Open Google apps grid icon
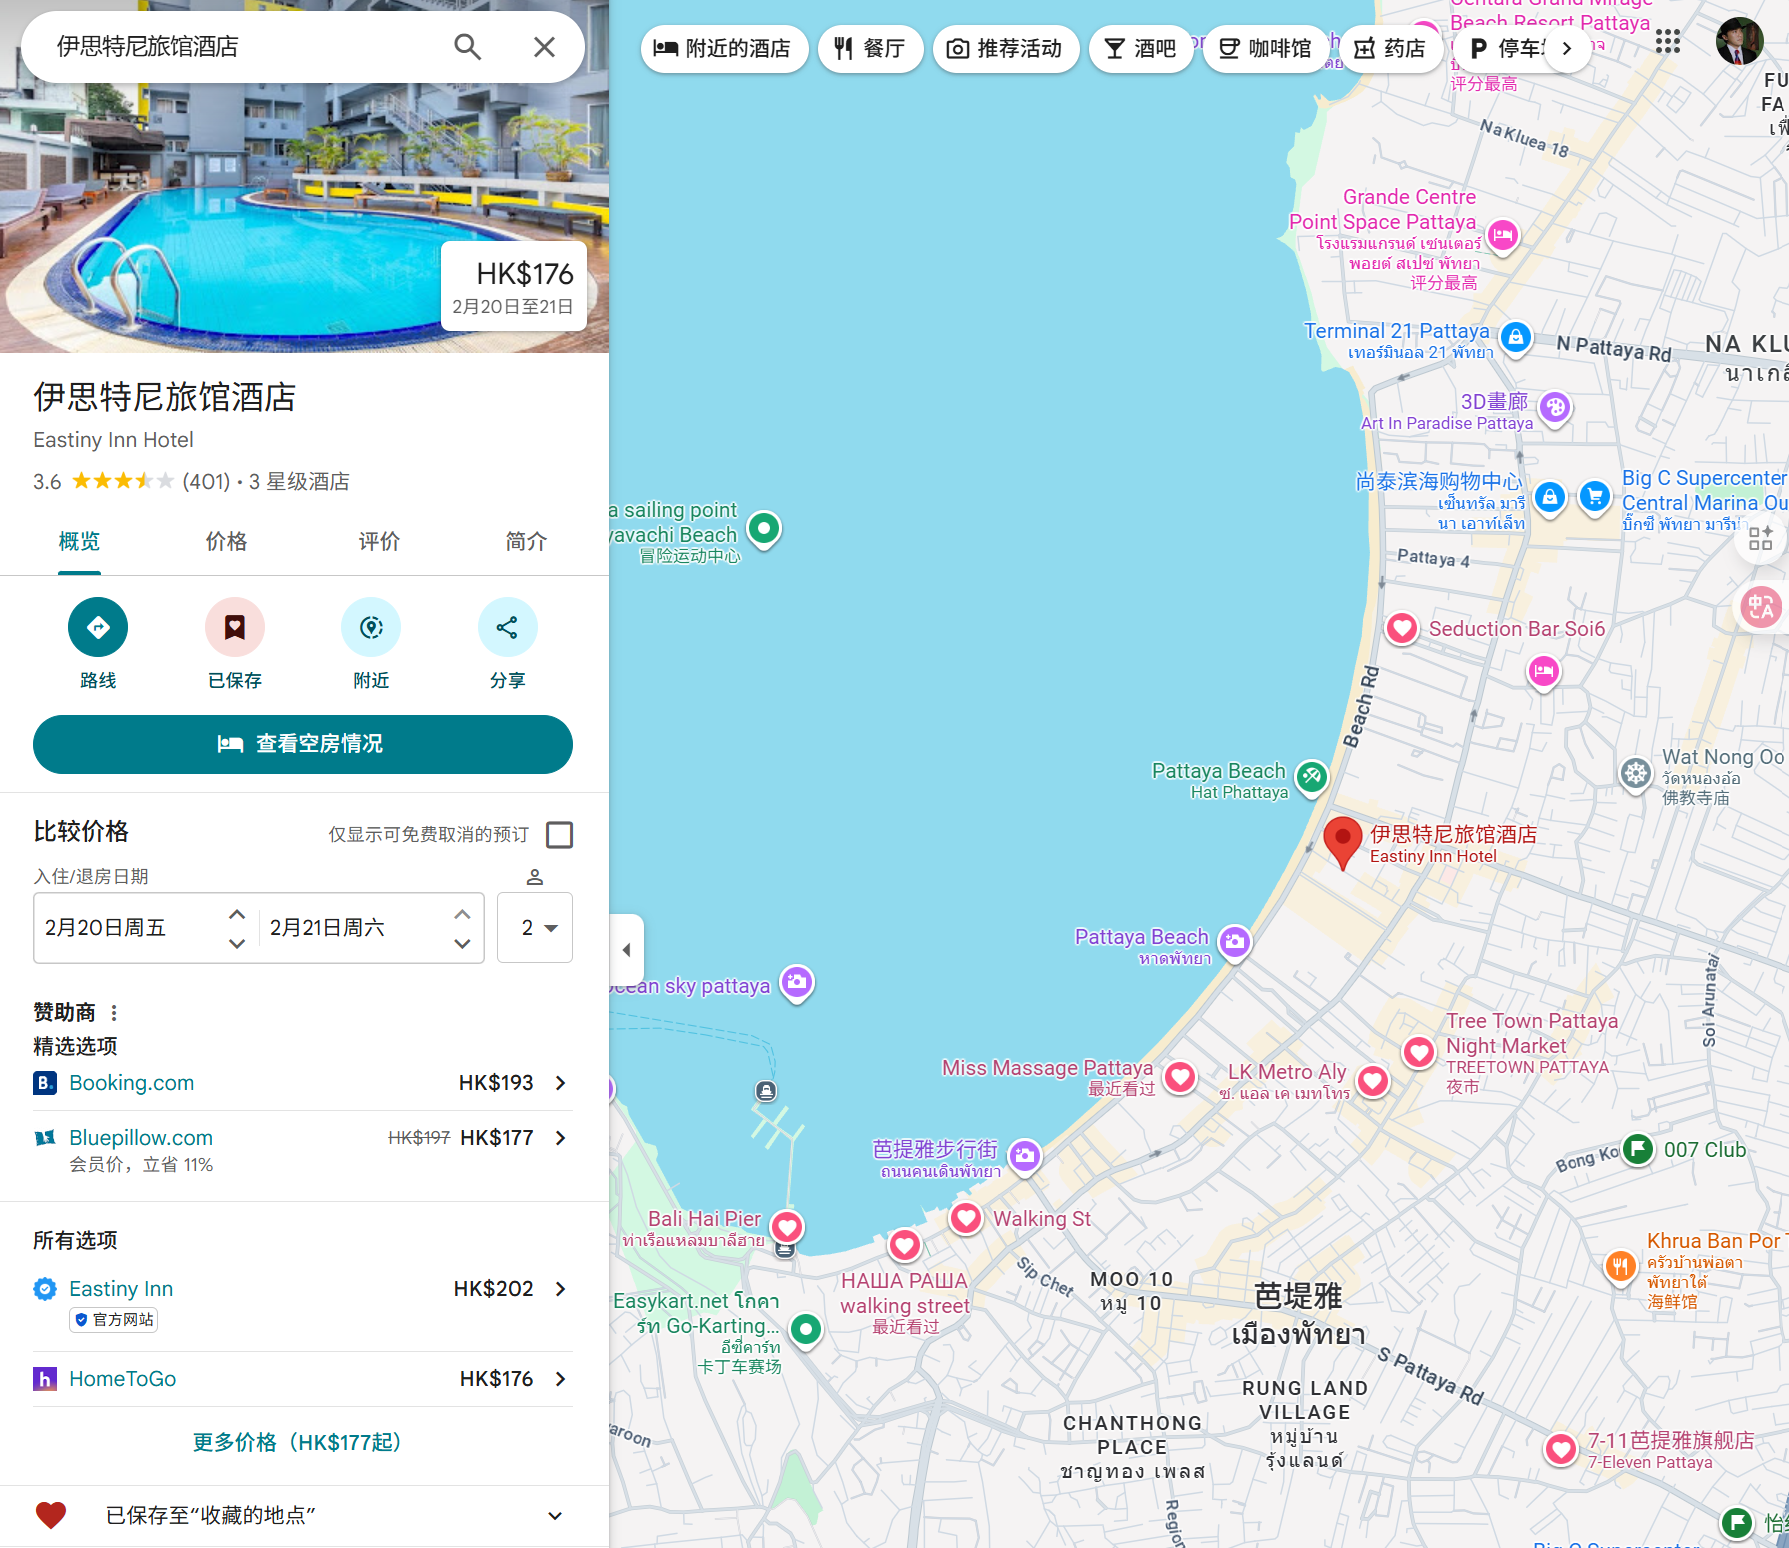Image resolution: width=1789 pixels, height=1548 pixels. coord(1667,41)
